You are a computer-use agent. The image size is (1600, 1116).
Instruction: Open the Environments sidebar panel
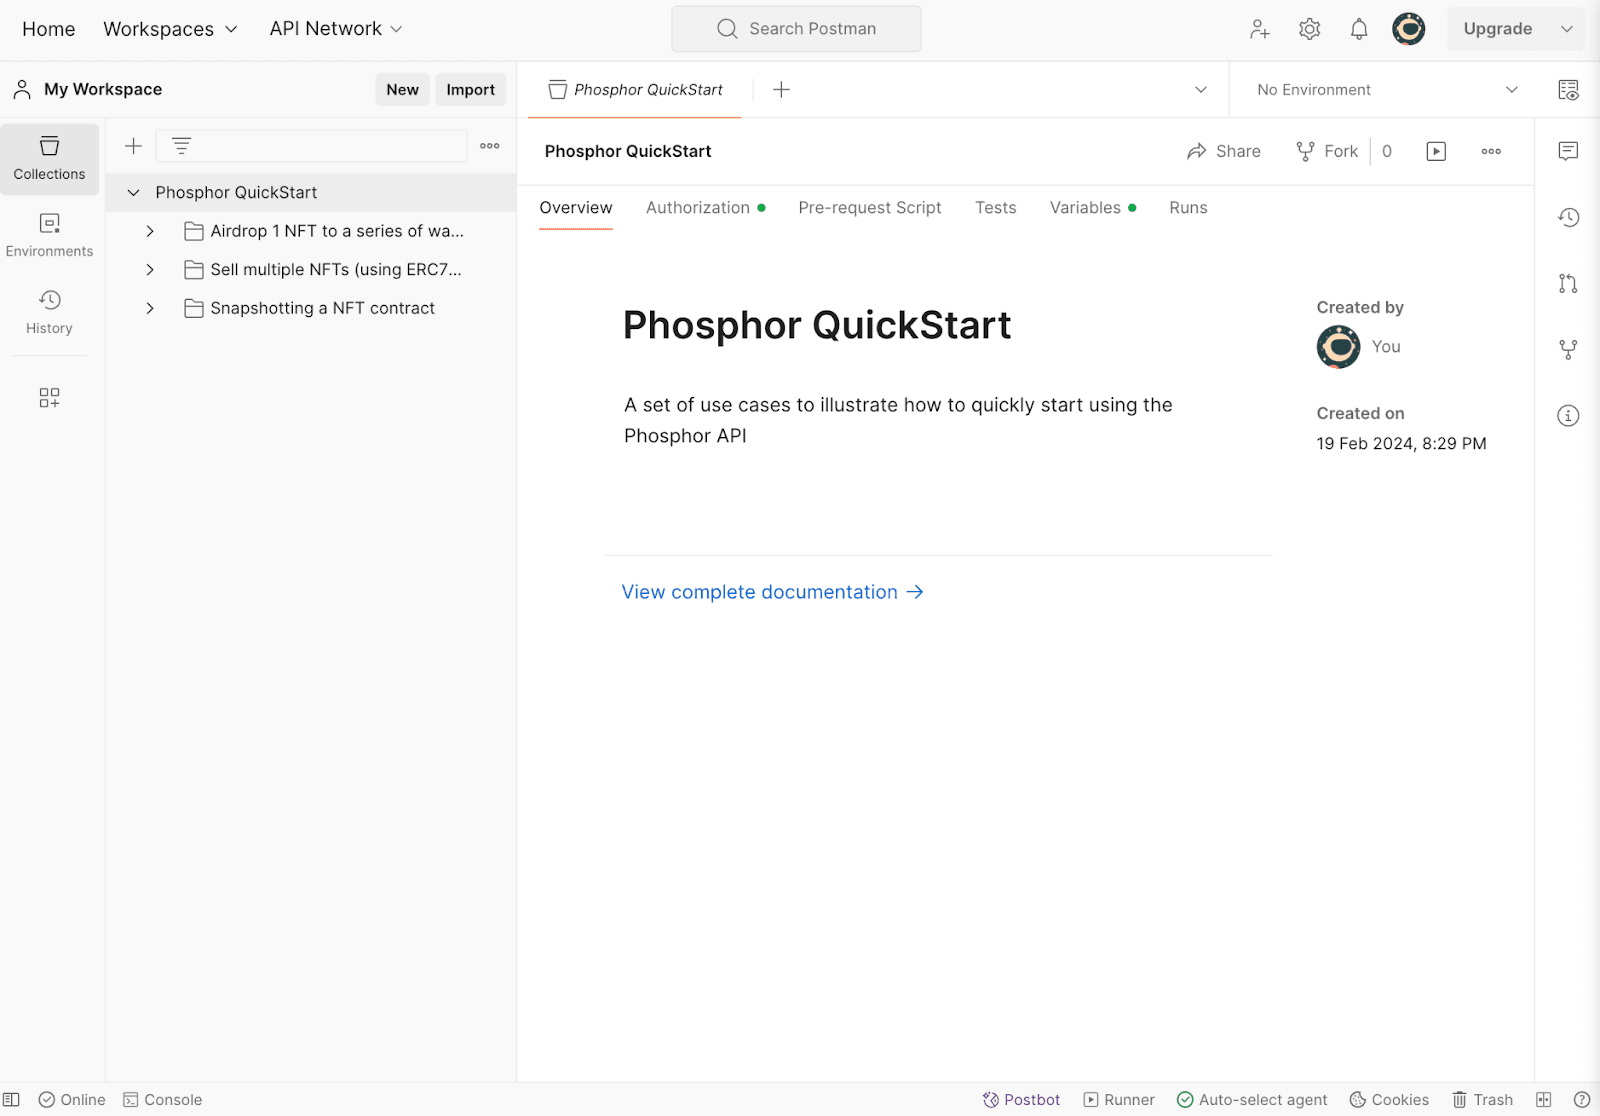[x=49, y=236]
